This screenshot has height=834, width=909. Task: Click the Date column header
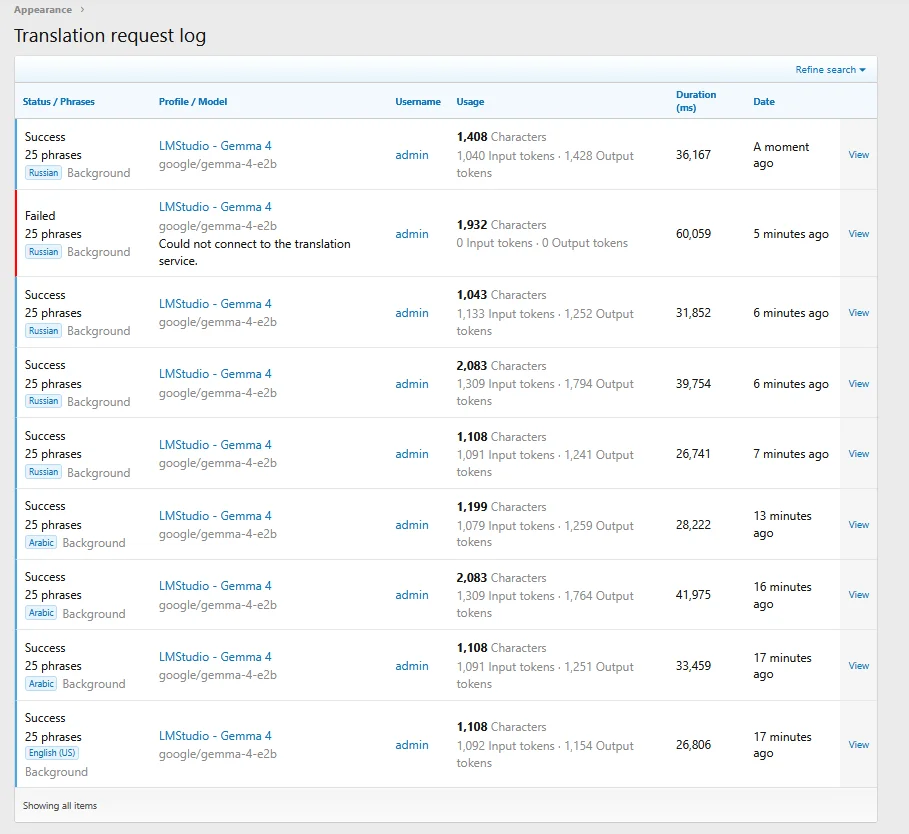point(764,101)
